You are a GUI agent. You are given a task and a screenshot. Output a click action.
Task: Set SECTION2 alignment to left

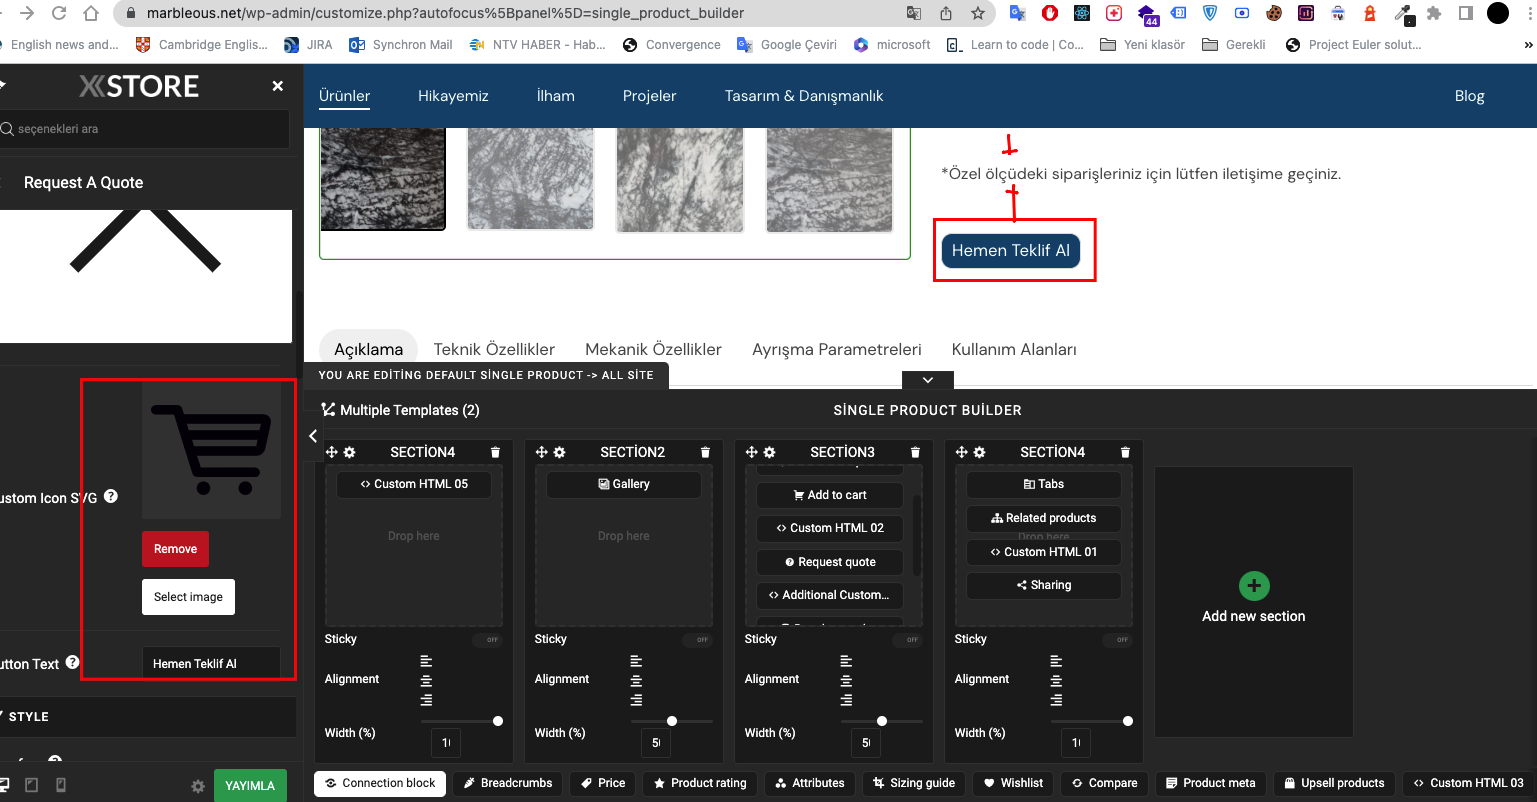tap(636, 661)
